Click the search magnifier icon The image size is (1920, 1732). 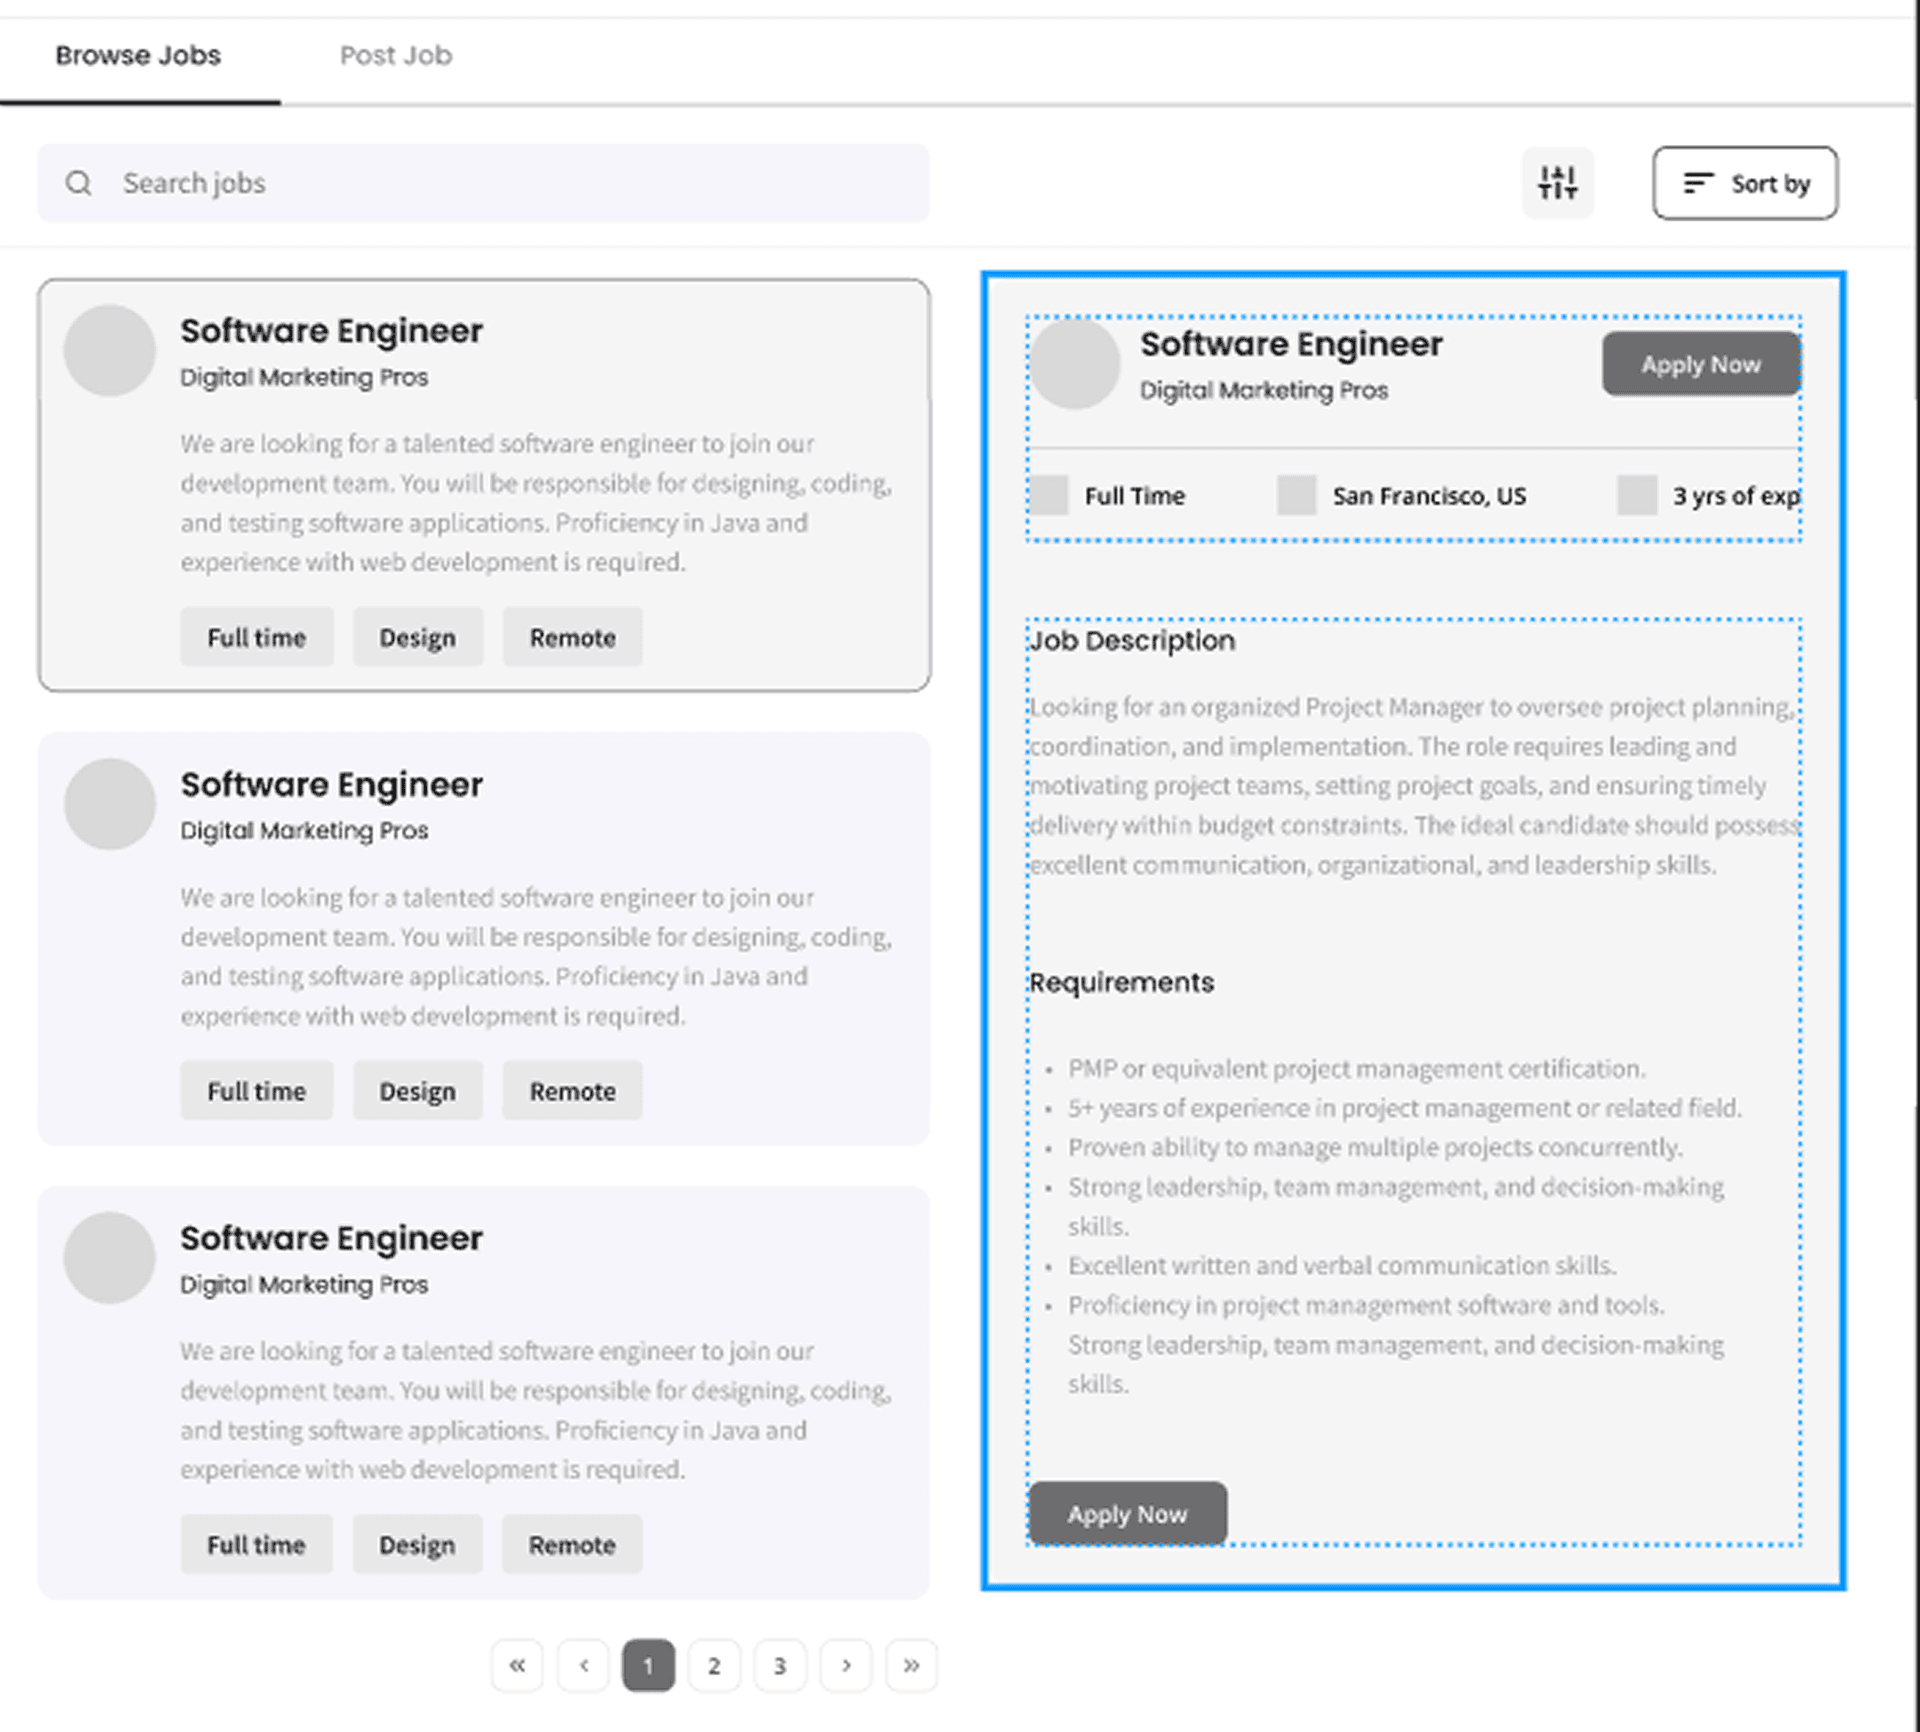(x=79, y=183)
